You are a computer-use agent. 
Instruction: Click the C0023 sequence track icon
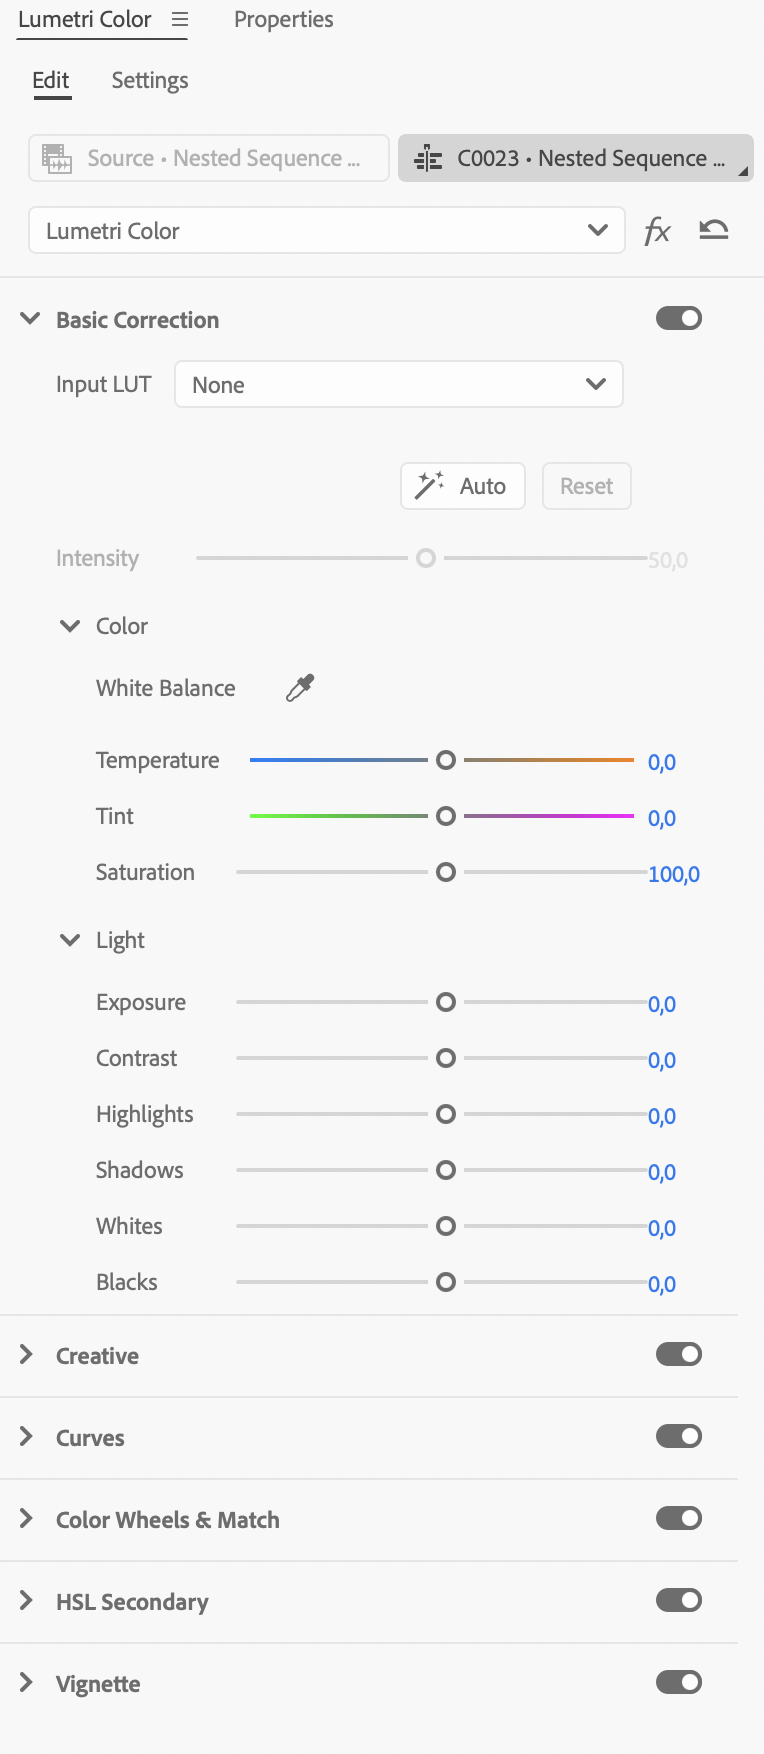(428, 159)
